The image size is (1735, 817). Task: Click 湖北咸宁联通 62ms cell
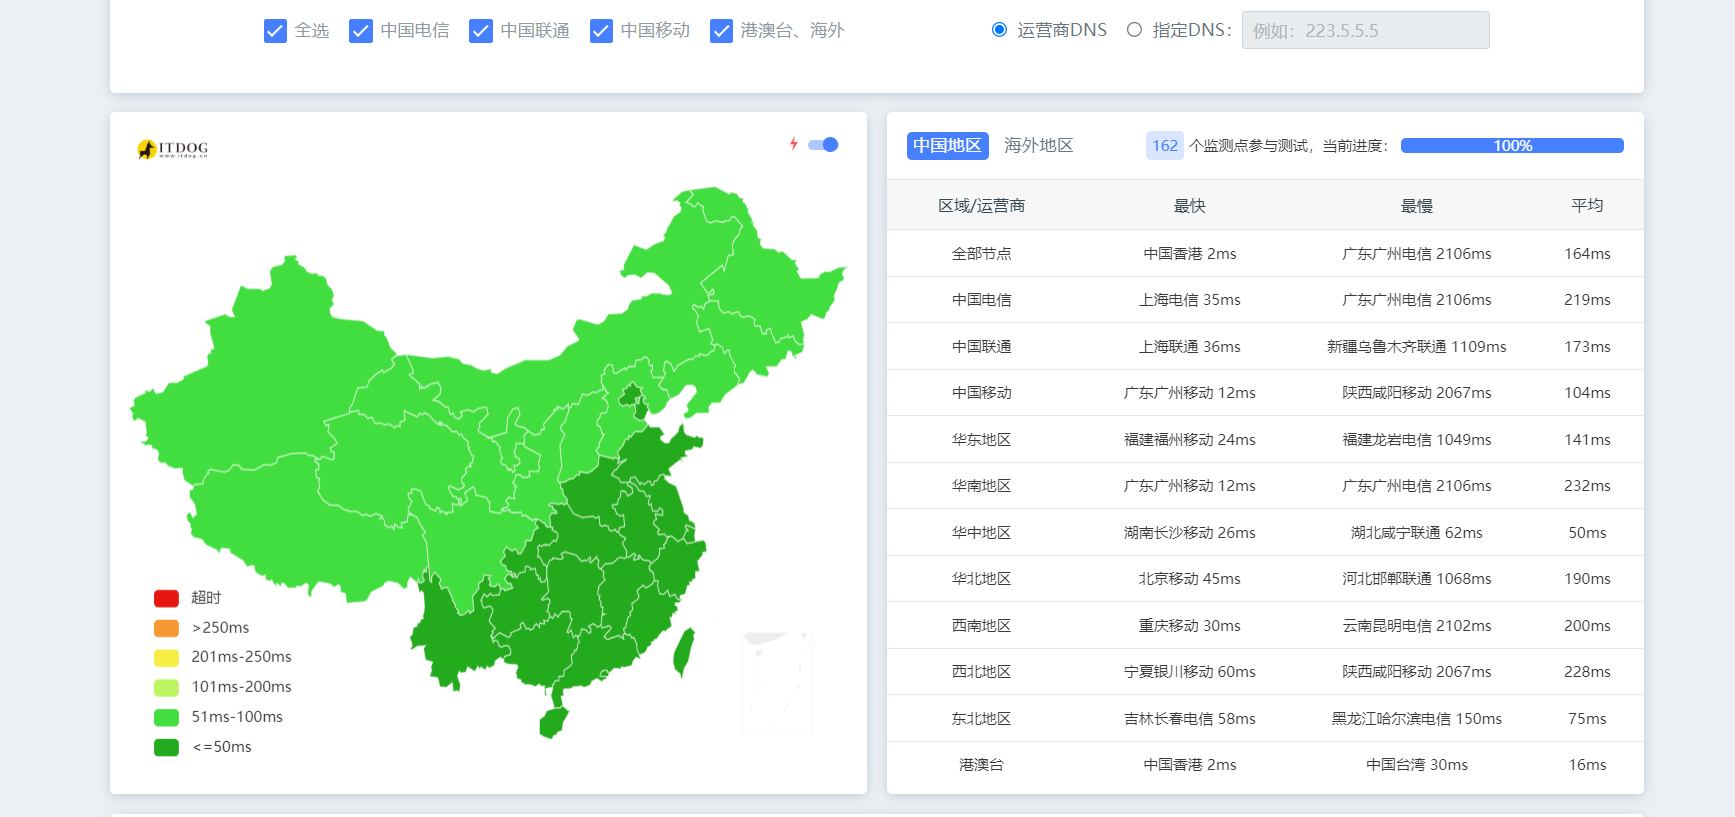1416,533
